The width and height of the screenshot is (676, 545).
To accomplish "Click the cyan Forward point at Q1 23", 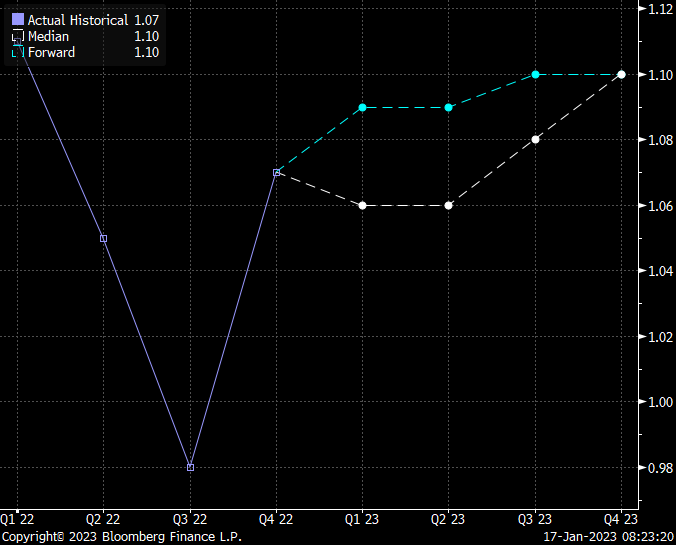I will click(363, 107).
